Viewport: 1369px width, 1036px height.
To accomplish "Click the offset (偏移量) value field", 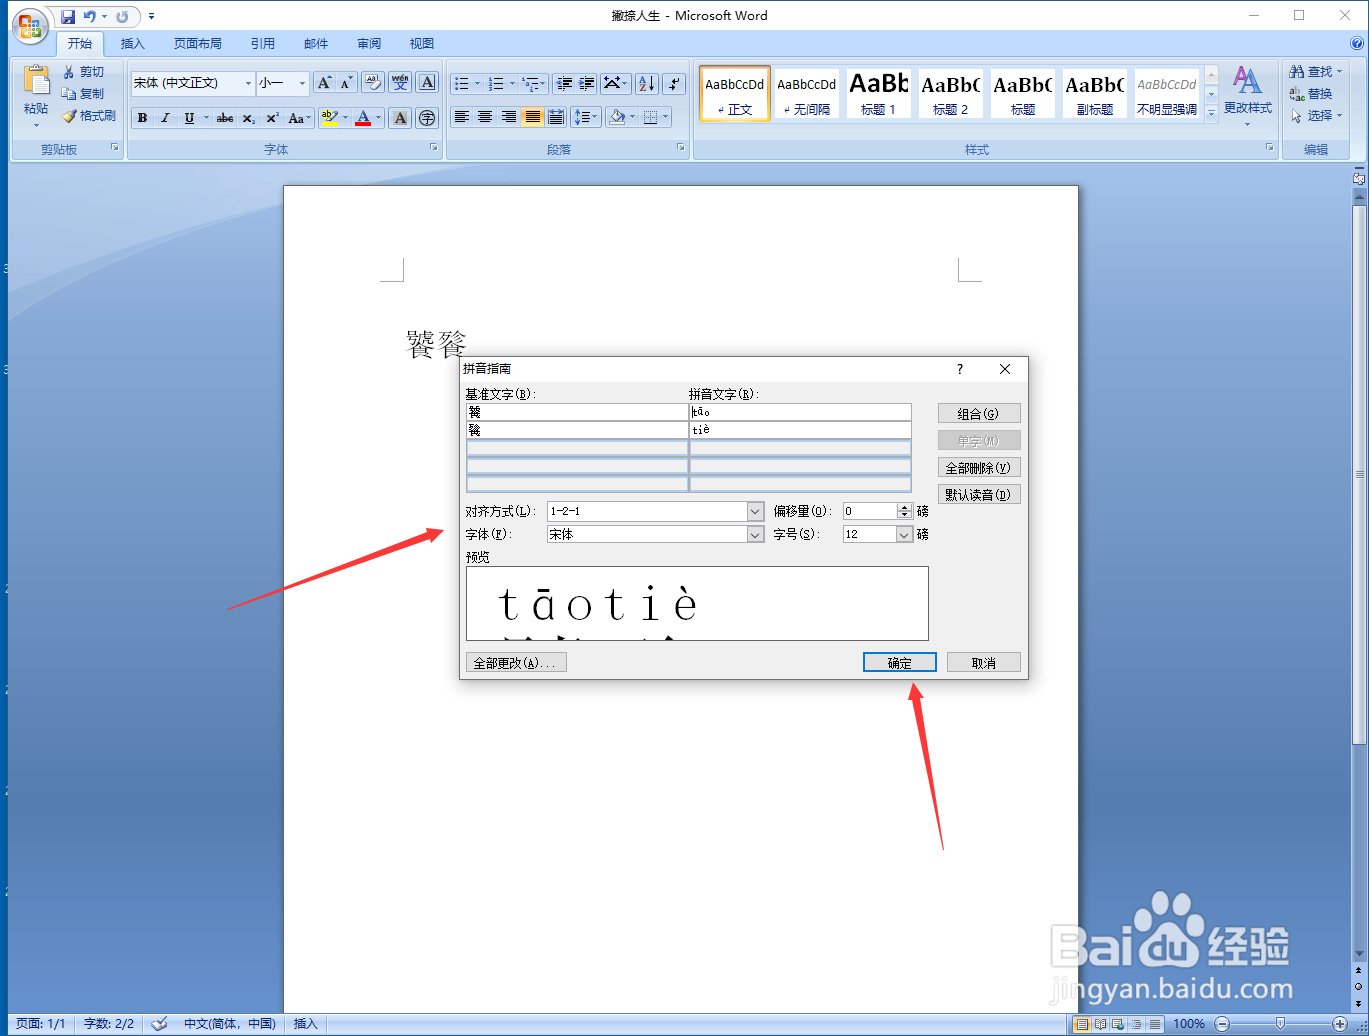I will click(870, 511).
